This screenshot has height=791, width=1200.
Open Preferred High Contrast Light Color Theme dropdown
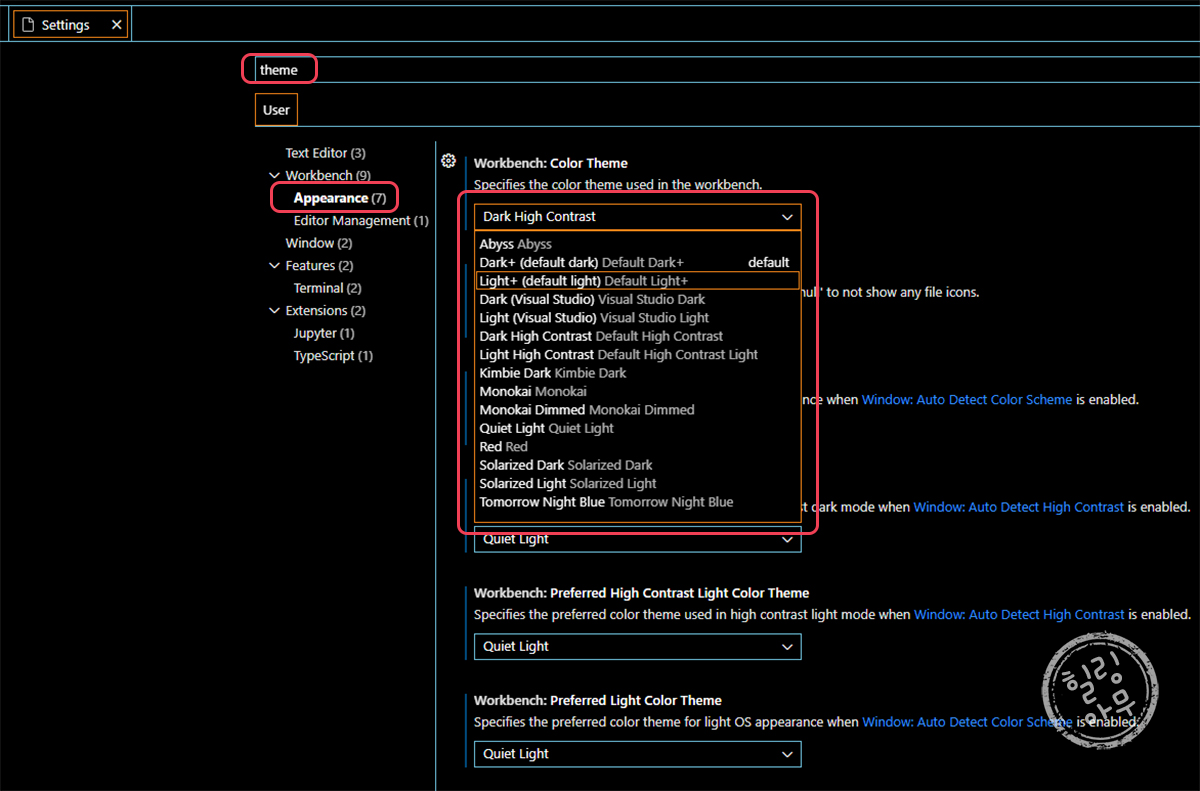coord(638,646)
